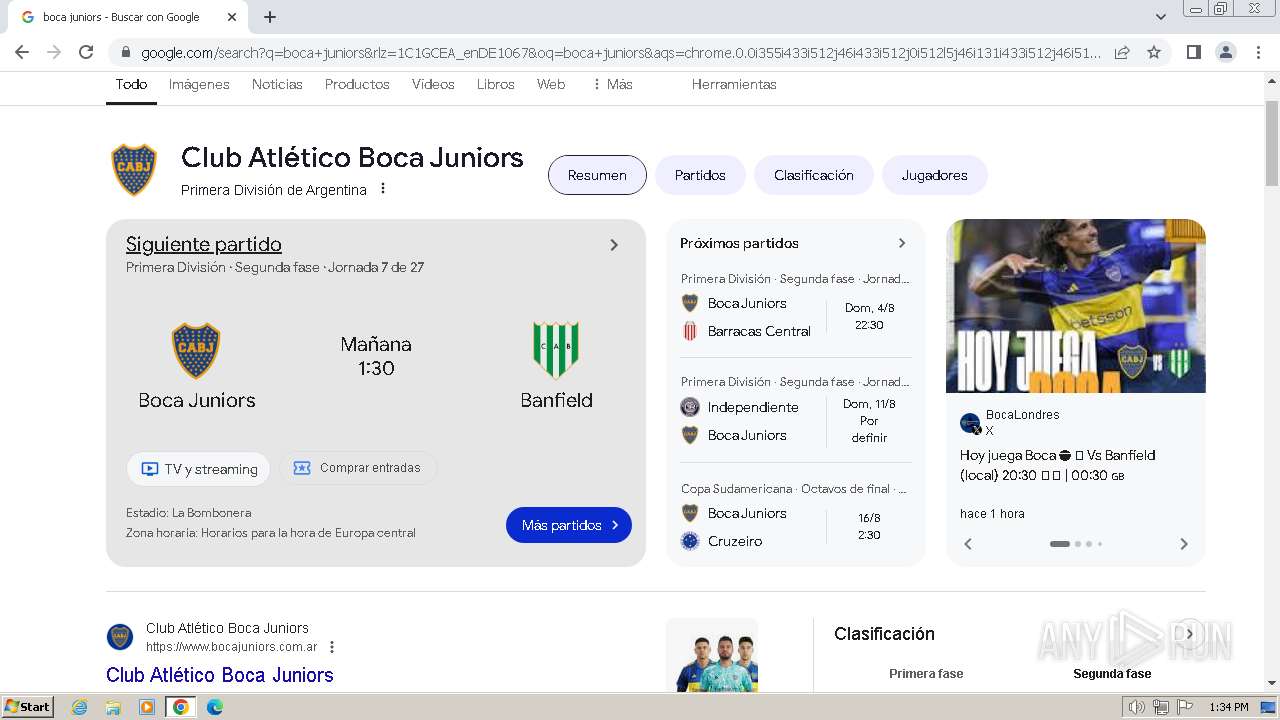Click the Cruzeiro team crest
This screenshot has height=720, width=1280.
pos(690,541)
